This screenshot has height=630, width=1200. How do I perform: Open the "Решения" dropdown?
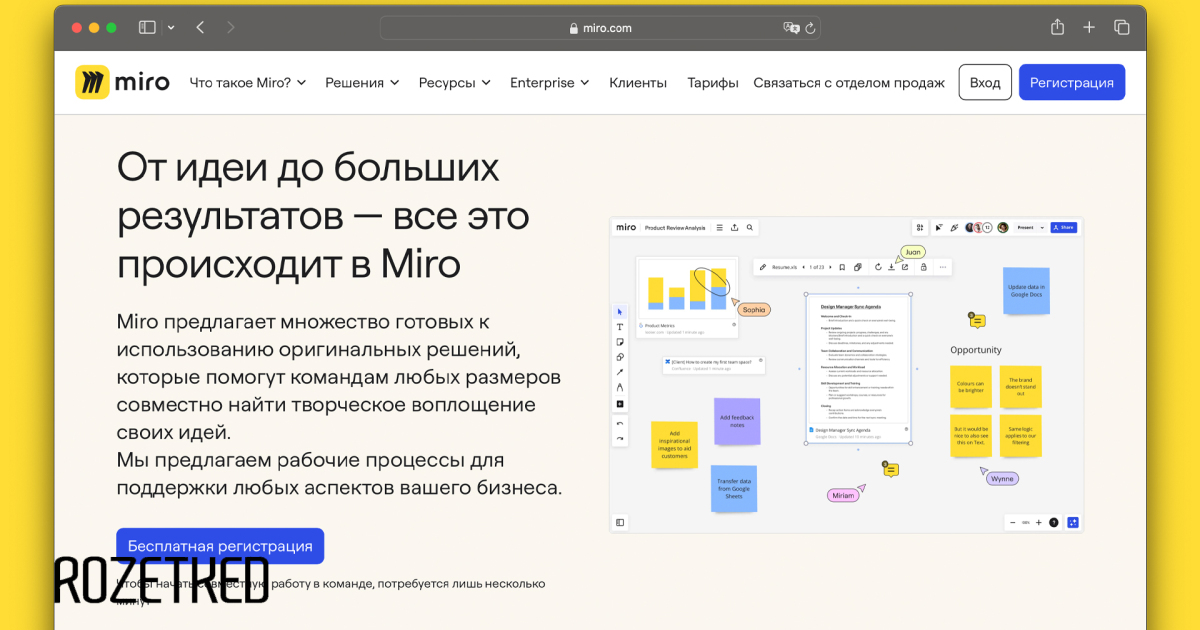pos(362,83)
